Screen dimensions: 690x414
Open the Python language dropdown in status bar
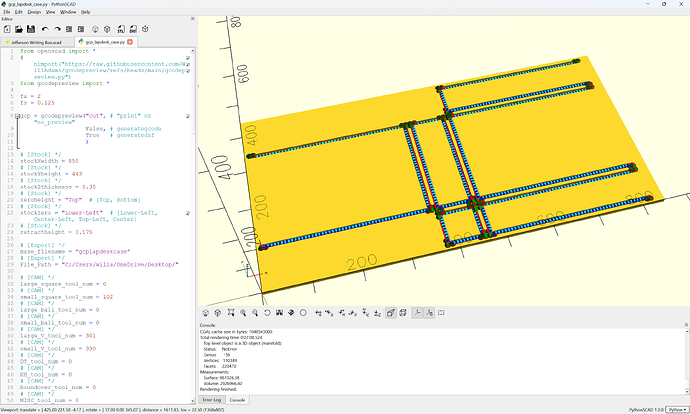[677, 410]
